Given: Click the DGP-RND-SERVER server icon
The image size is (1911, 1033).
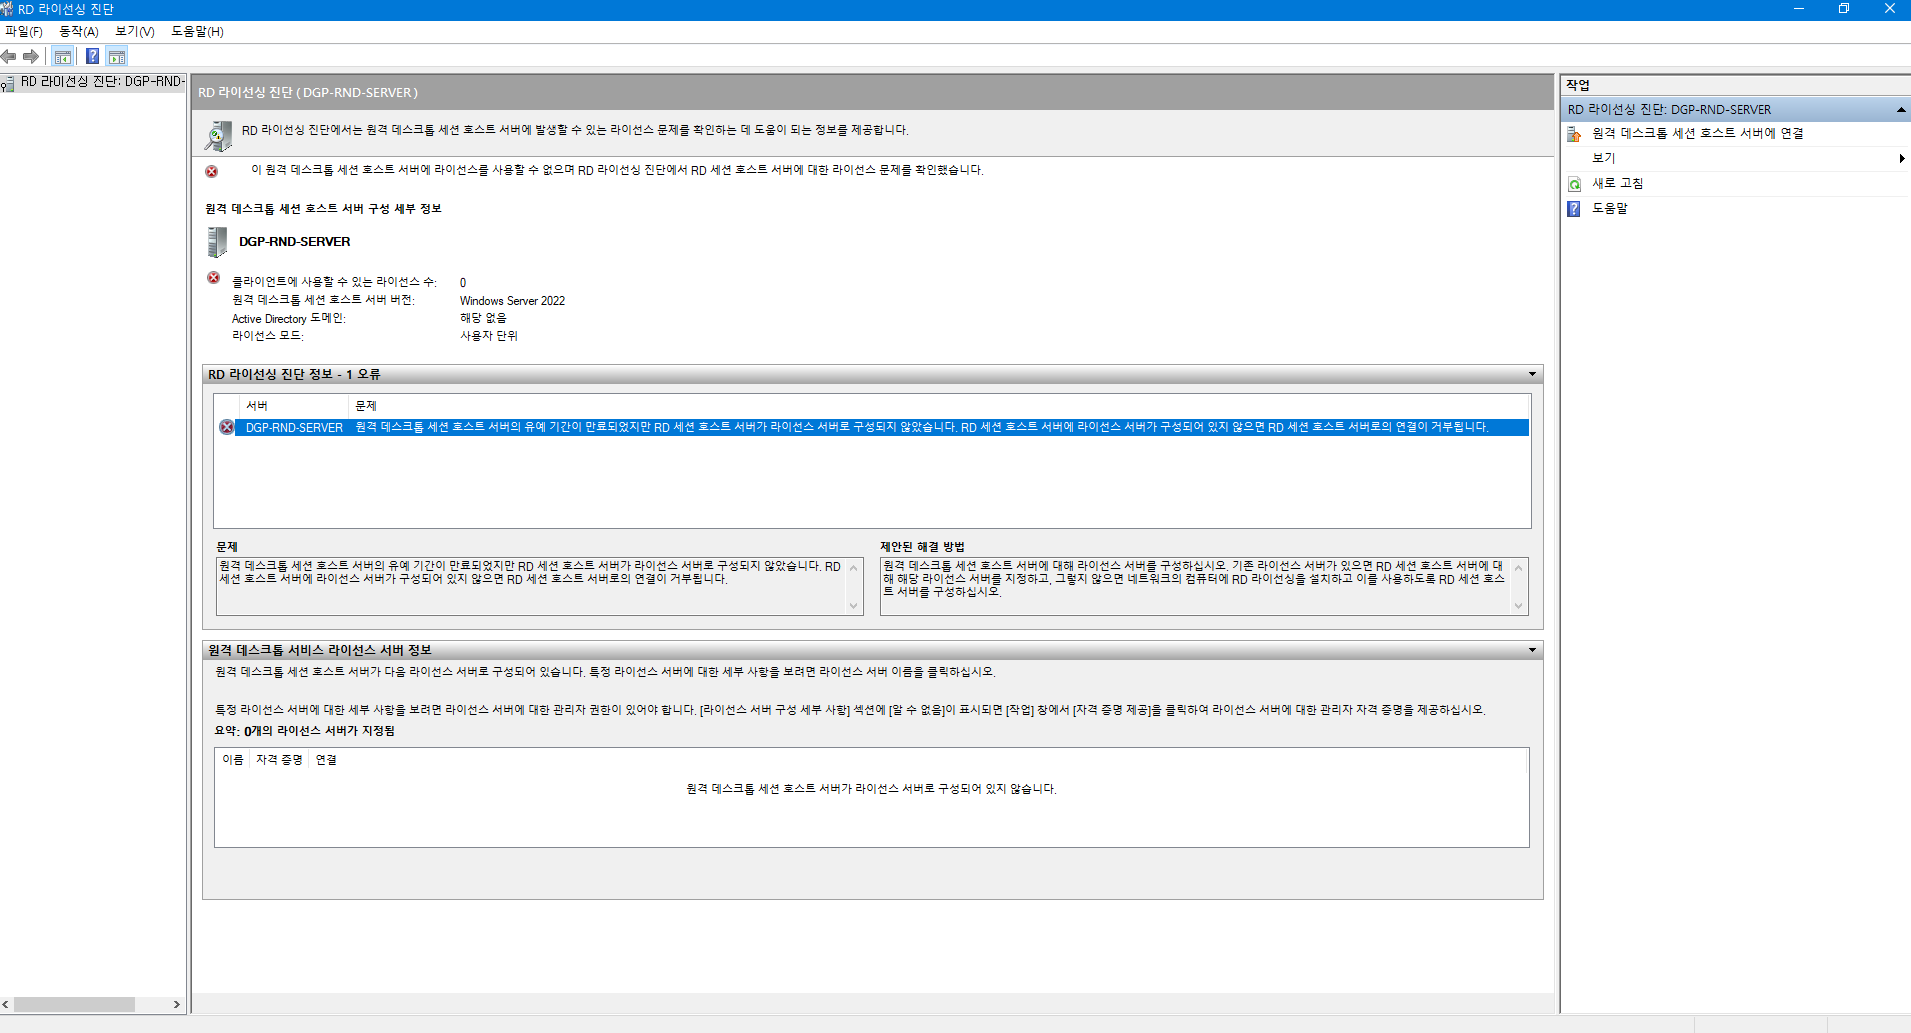Looking at the screenshot, I should point(217,242).
